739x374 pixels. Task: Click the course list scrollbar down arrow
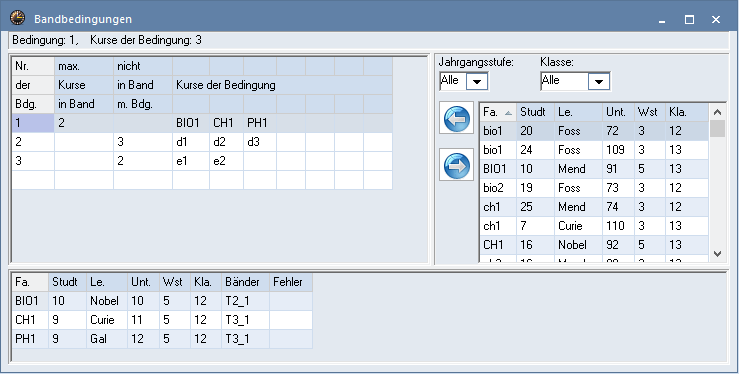717,253
